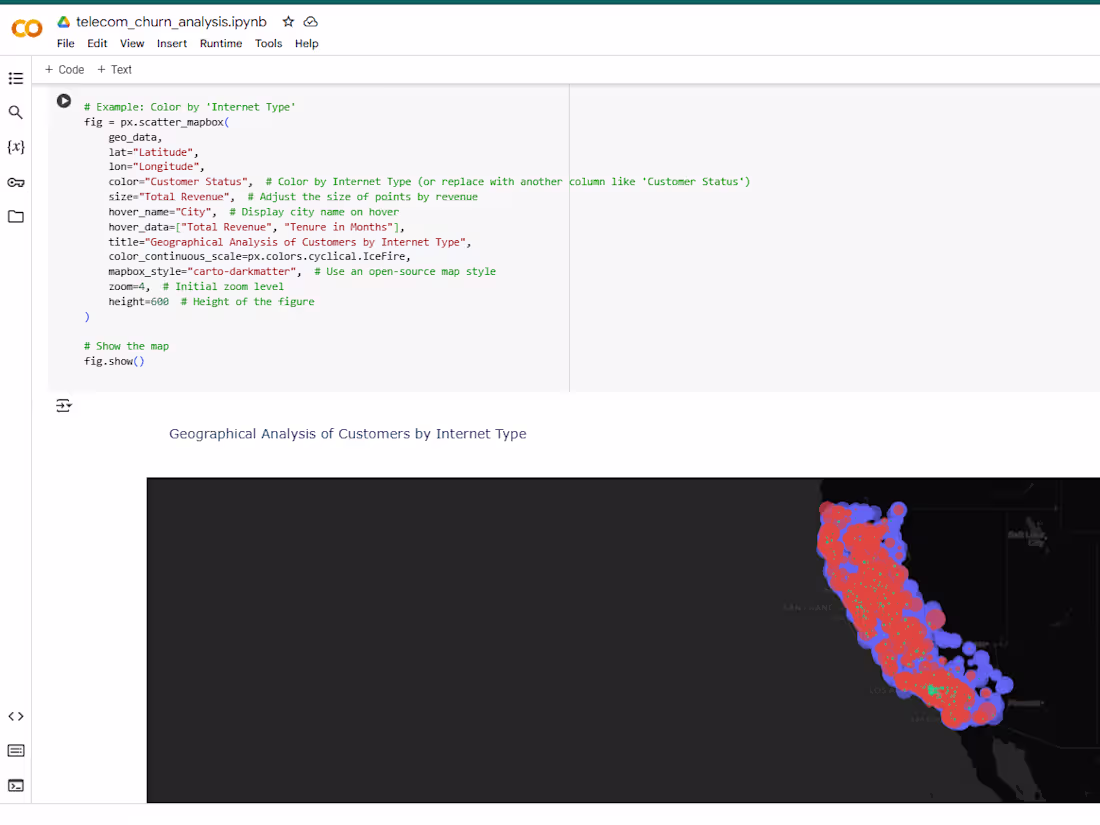Open the variables inspector panel
This screenshot has height=825, width=1100.
click(15, 147)
